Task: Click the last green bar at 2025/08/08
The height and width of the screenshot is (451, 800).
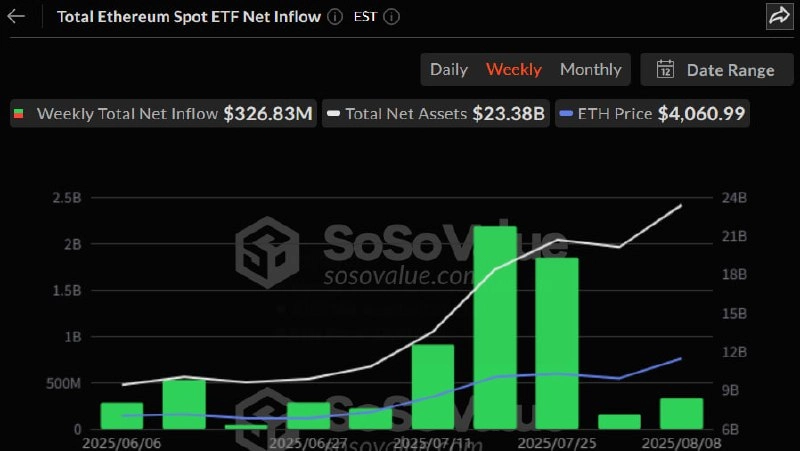Action: [x=681, y=414]
